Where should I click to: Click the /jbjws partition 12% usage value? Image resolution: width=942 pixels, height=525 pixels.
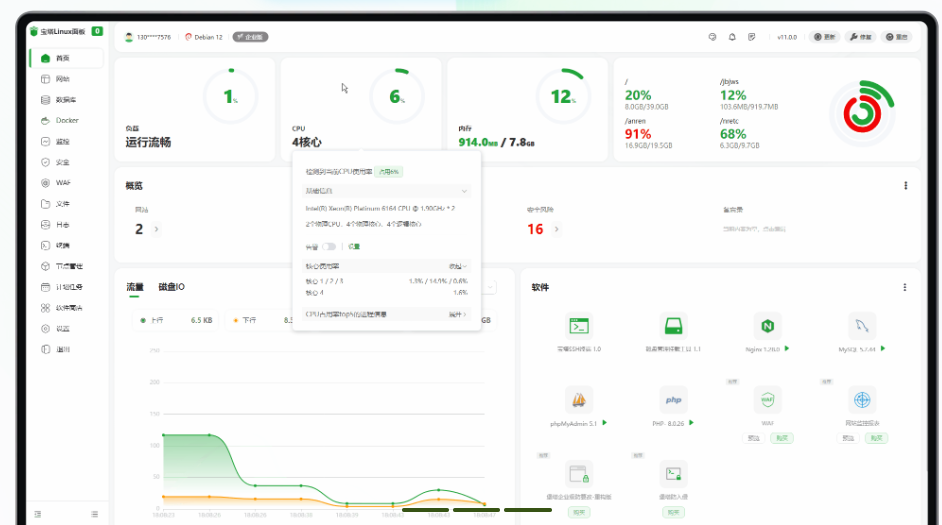point(733,95)
